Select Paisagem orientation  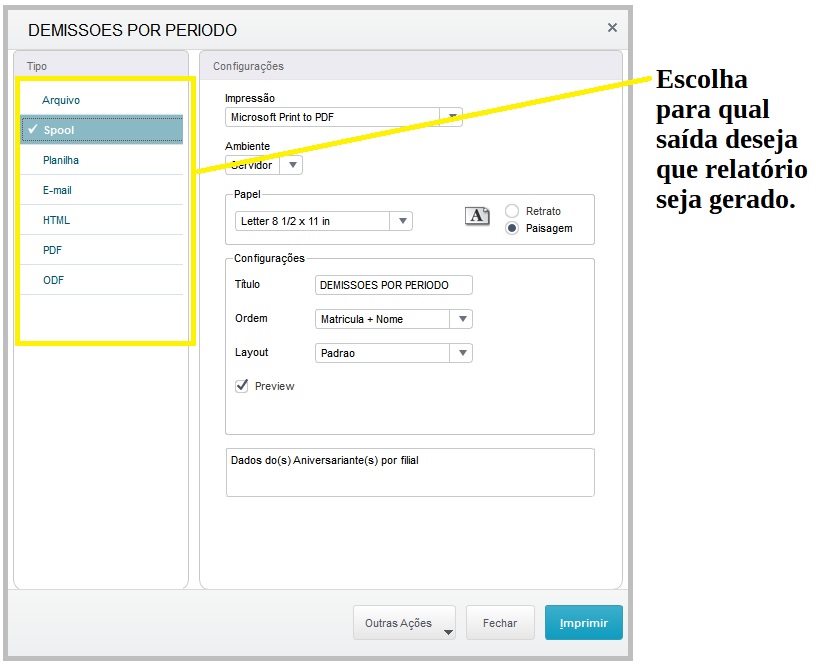point(513,228)
